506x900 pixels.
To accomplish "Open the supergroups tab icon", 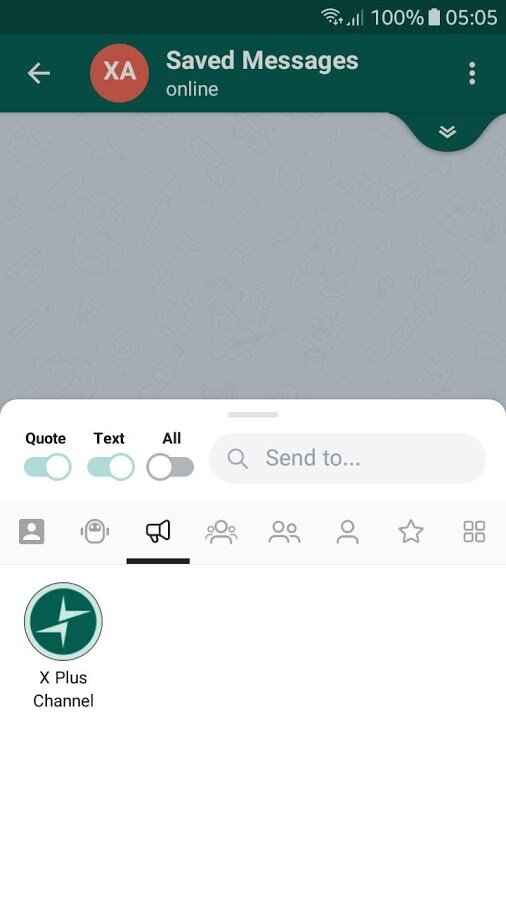I will pos(221,532).
